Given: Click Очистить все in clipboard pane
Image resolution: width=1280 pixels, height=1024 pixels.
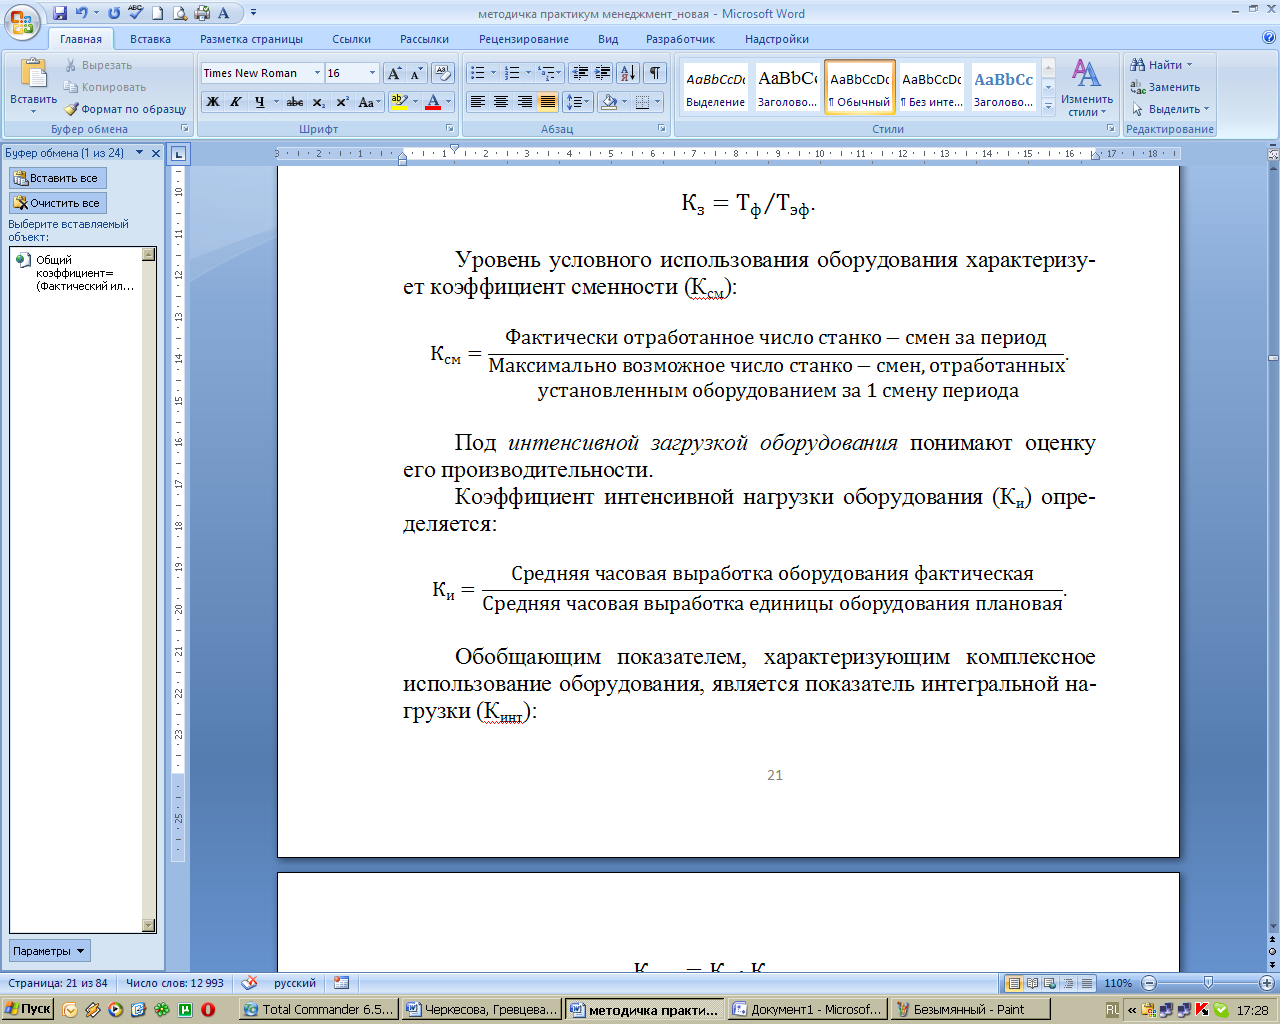Looking at the screenshot, I should tap(58, 203).
